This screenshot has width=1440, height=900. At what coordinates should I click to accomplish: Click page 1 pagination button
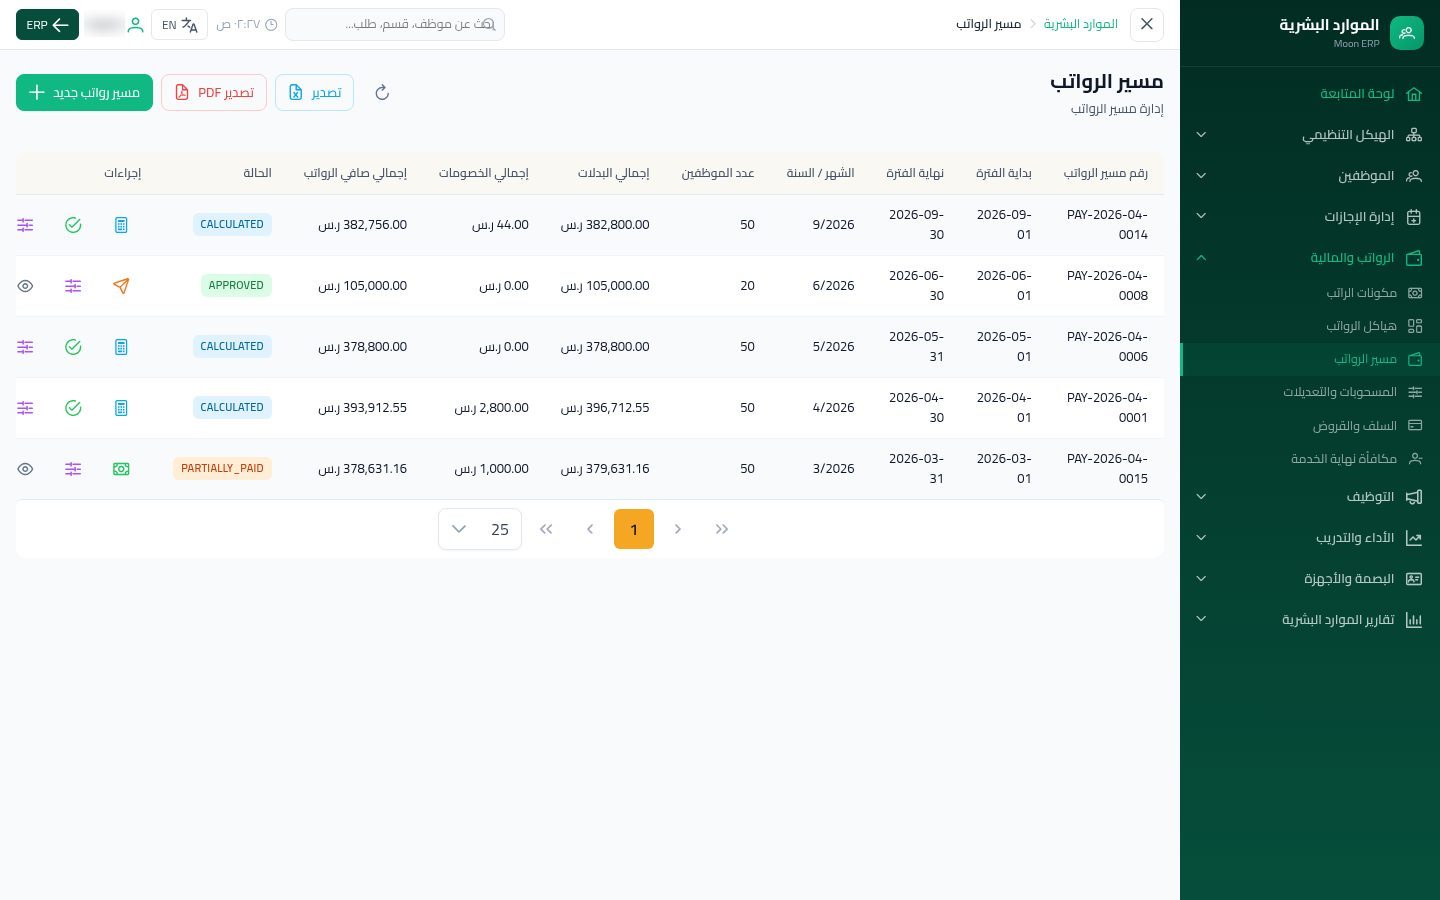pos(634,529)
